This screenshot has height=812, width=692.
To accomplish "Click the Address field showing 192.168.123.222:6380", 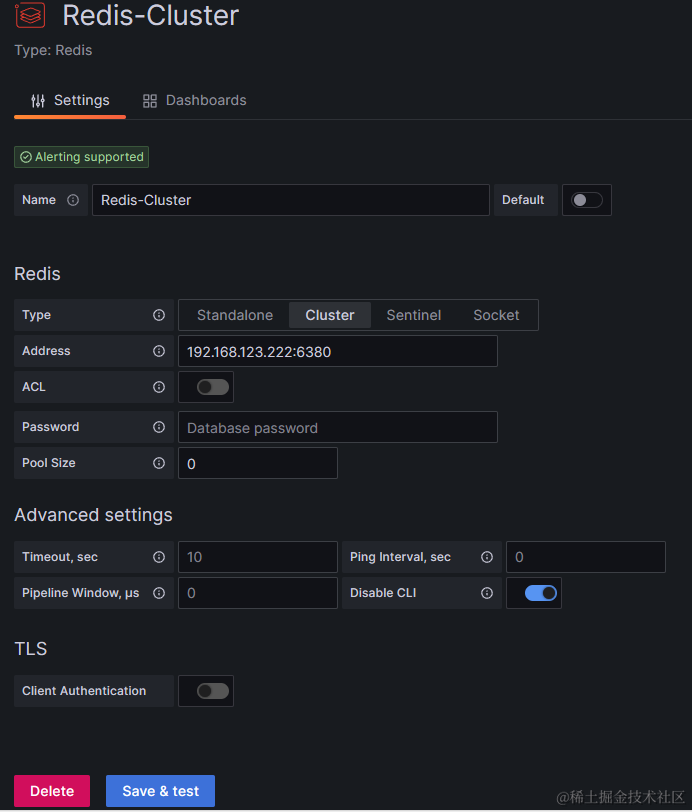I will pyautogui.click(x=338, y=351).
